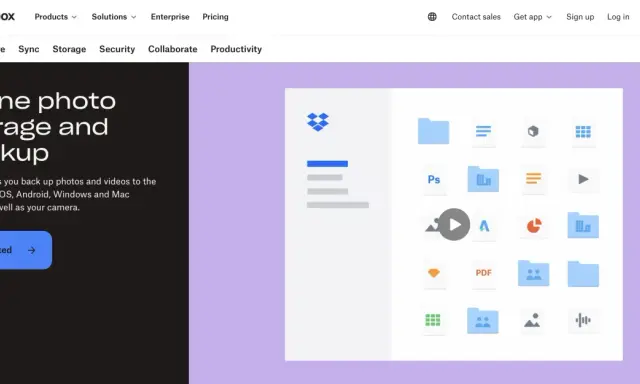This screenshot has height=384, width=640.
Task: Open the Products dropdown menu
Action: (x=56, y=17)
